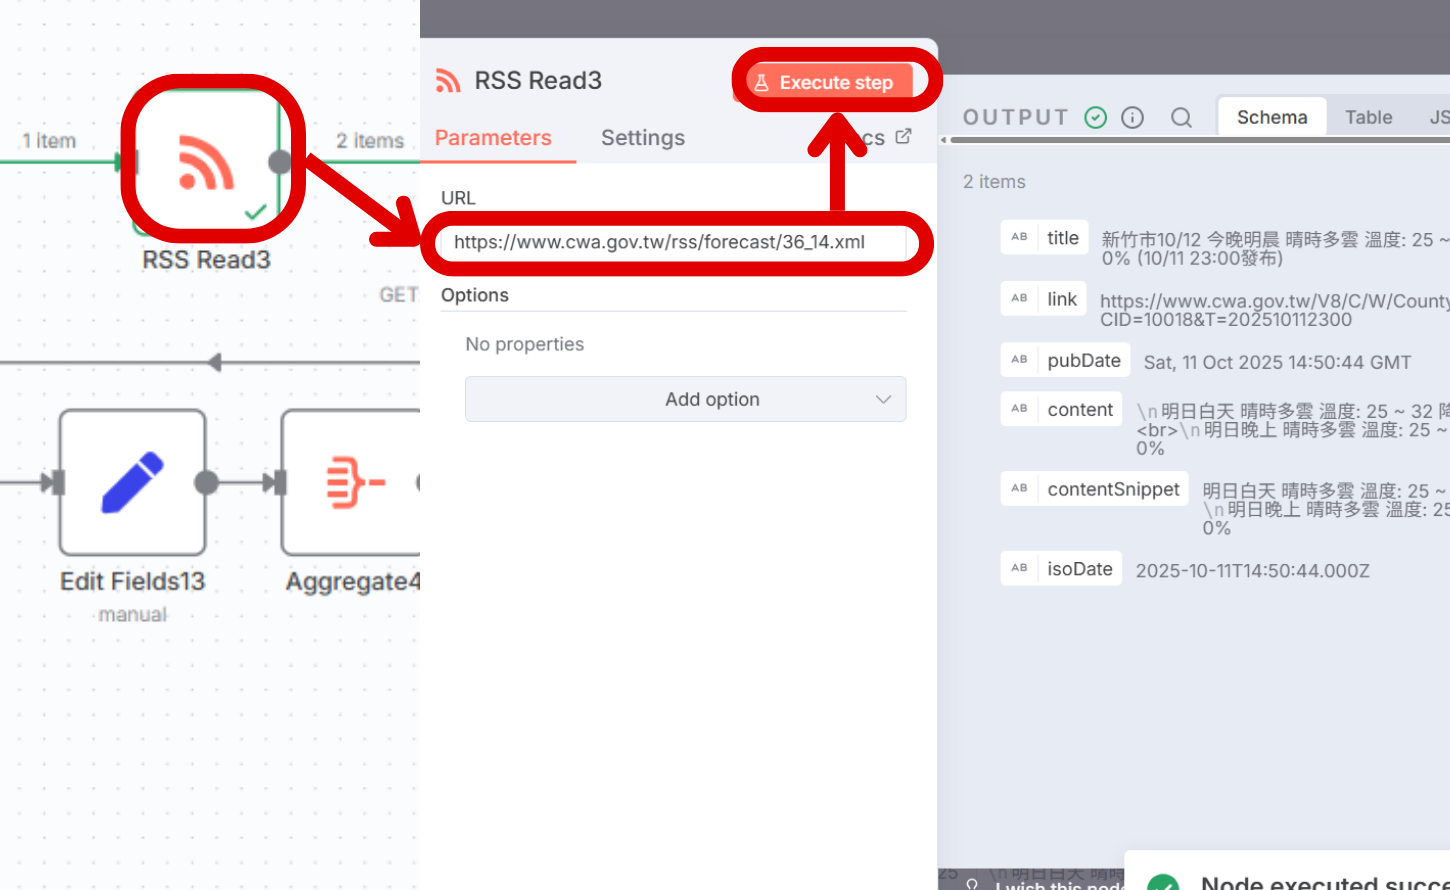Click the RSS icon in the panel header

pyautogui.click(x=448, y=81)
